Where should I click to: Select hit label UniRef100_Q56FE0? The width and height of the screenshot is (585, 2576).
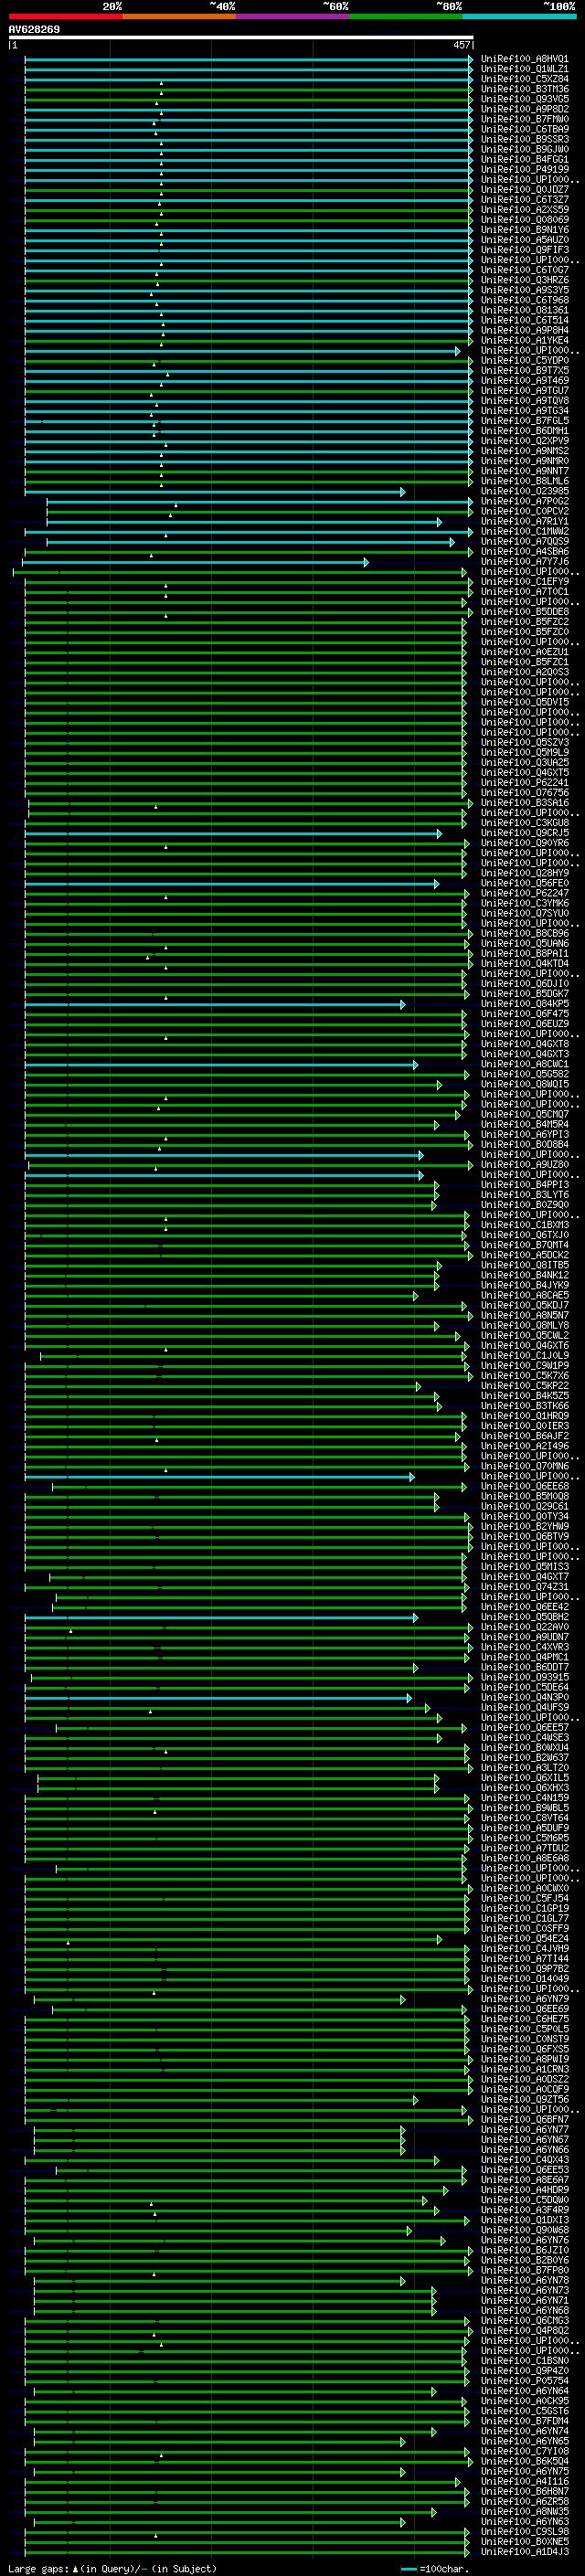click(524, 884)
